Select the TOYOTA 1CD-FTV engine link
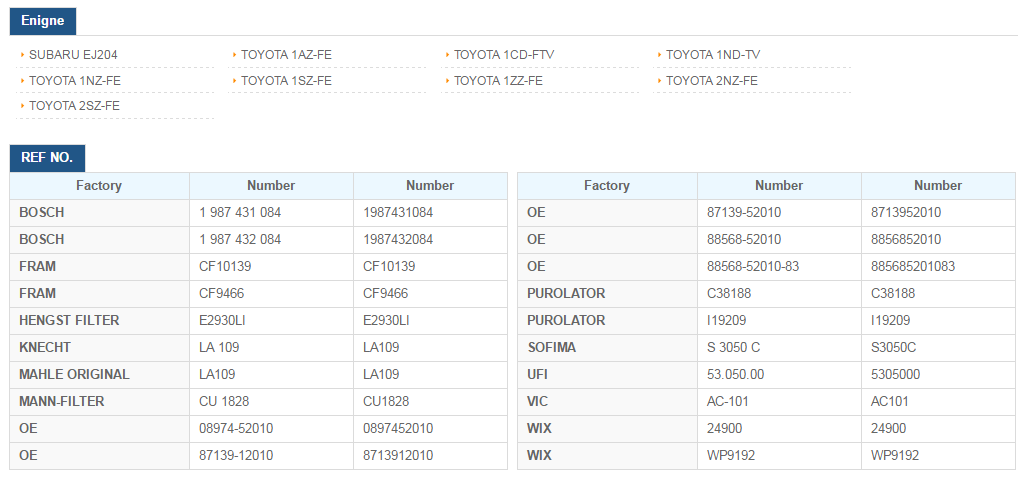This screenshot has height=480, width=1030. [504, 55]
